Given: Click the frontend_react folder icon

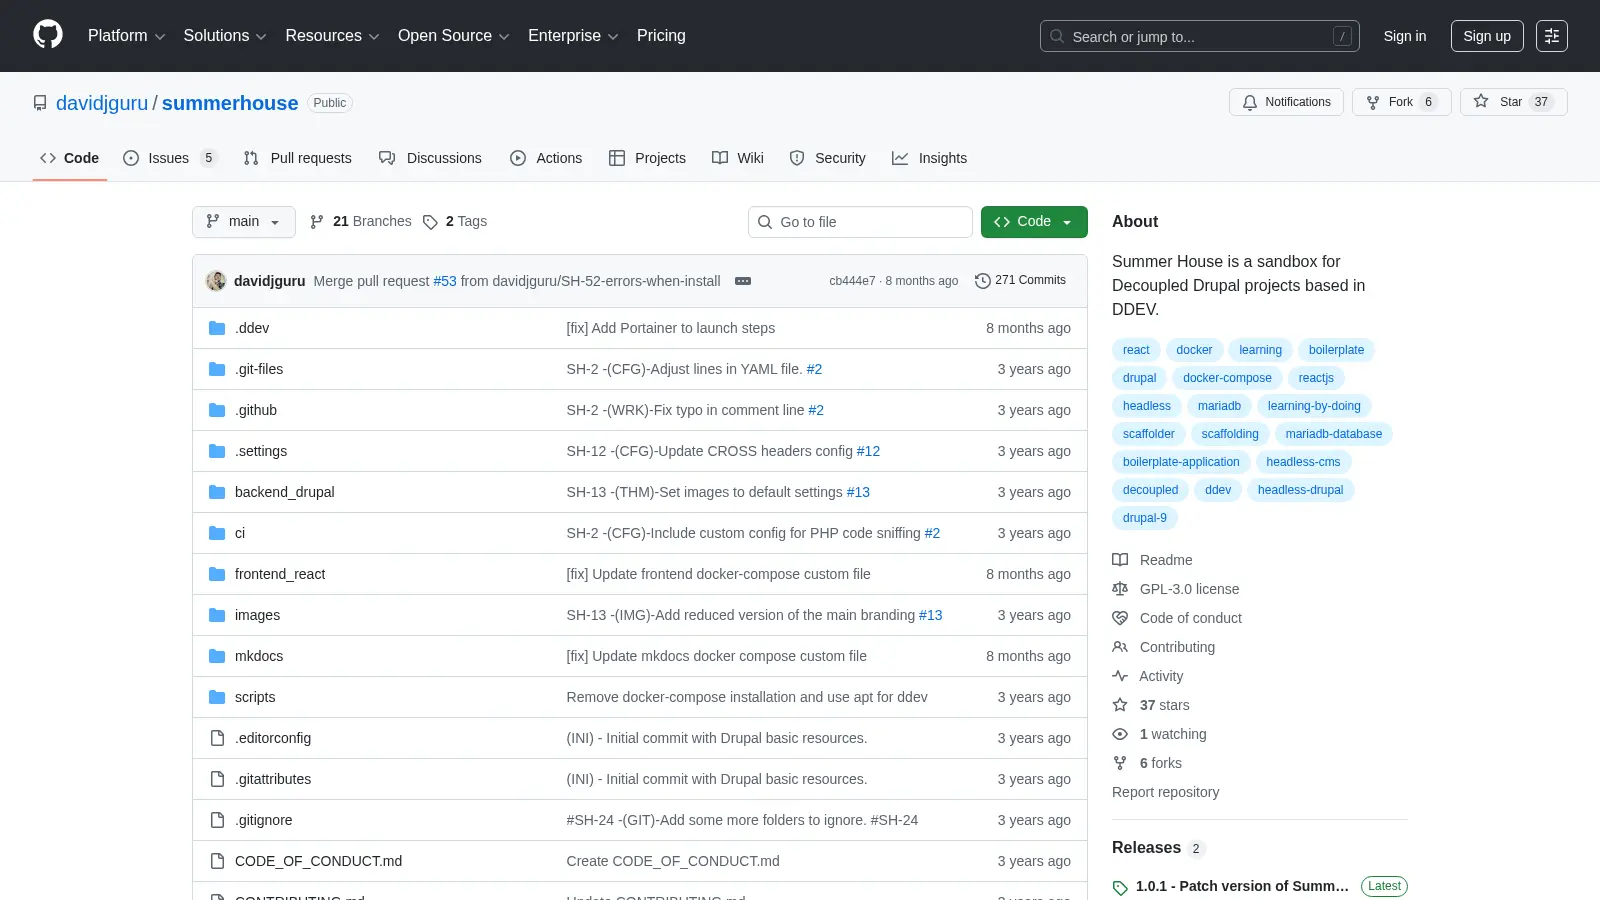Looking at the screenshot, I should [x=217, y=574].
